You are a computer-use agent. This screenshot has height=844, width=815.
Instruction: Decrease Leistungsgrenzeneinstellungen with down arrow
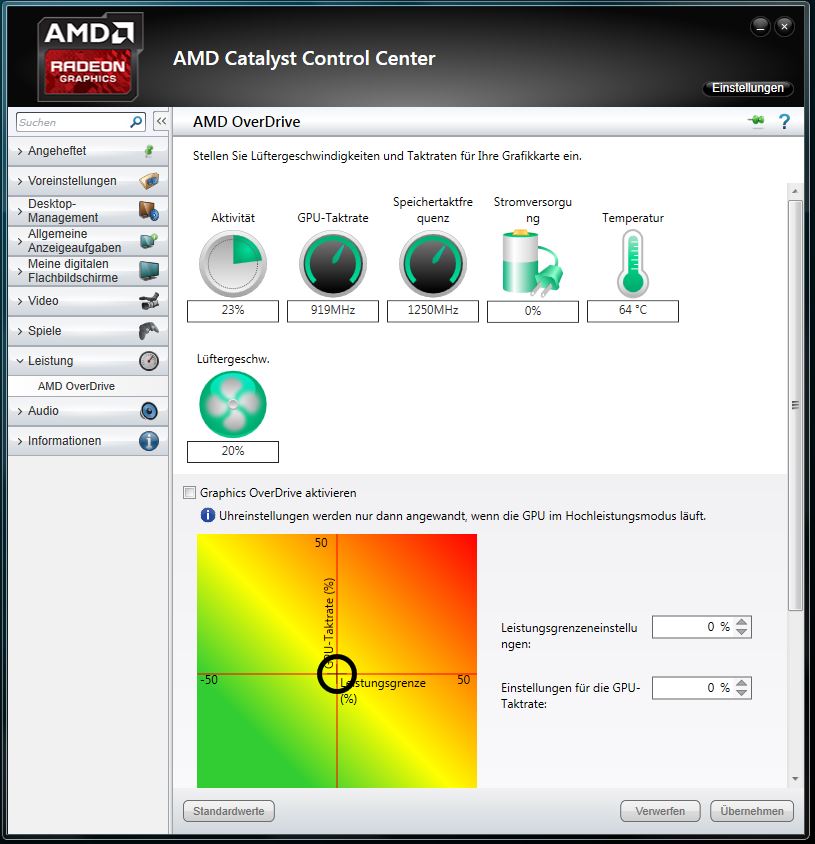point(742,632)
